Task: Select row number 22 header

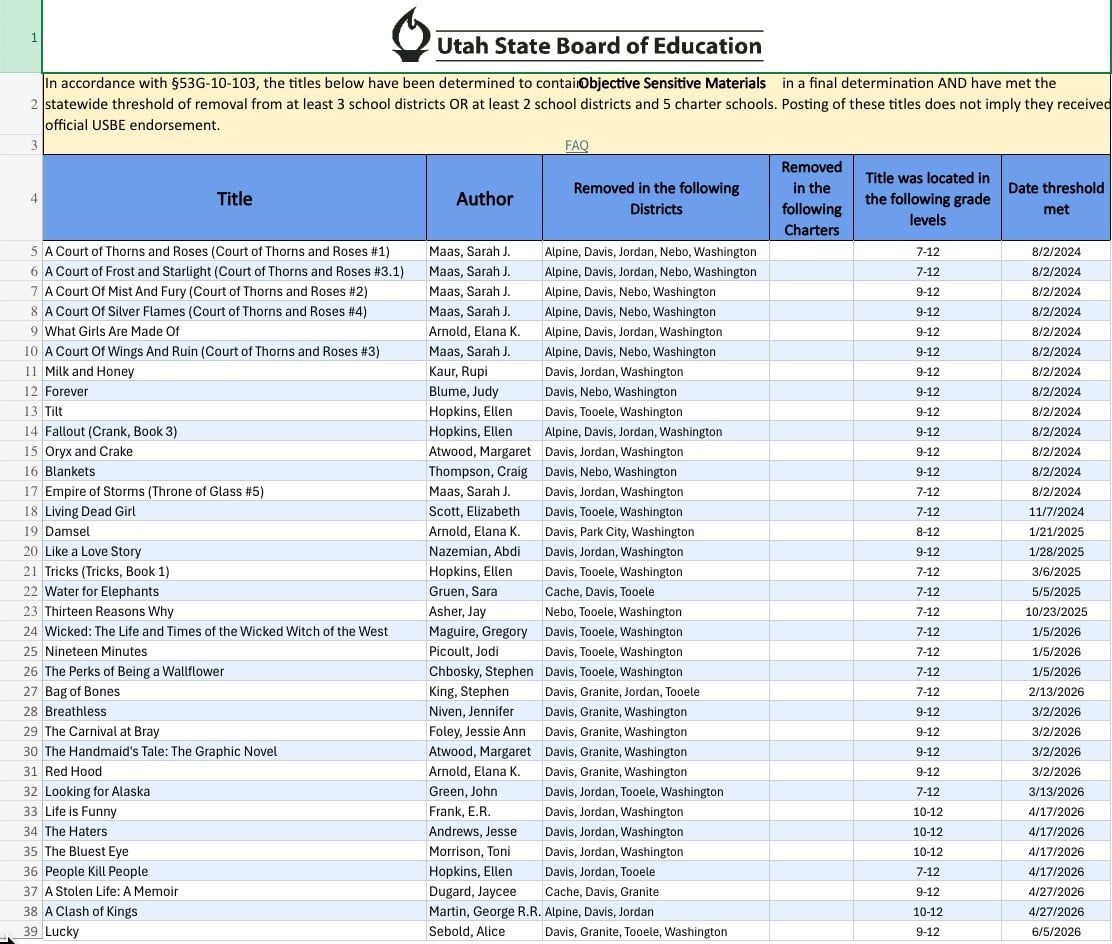Action: (x=21, y=592)
